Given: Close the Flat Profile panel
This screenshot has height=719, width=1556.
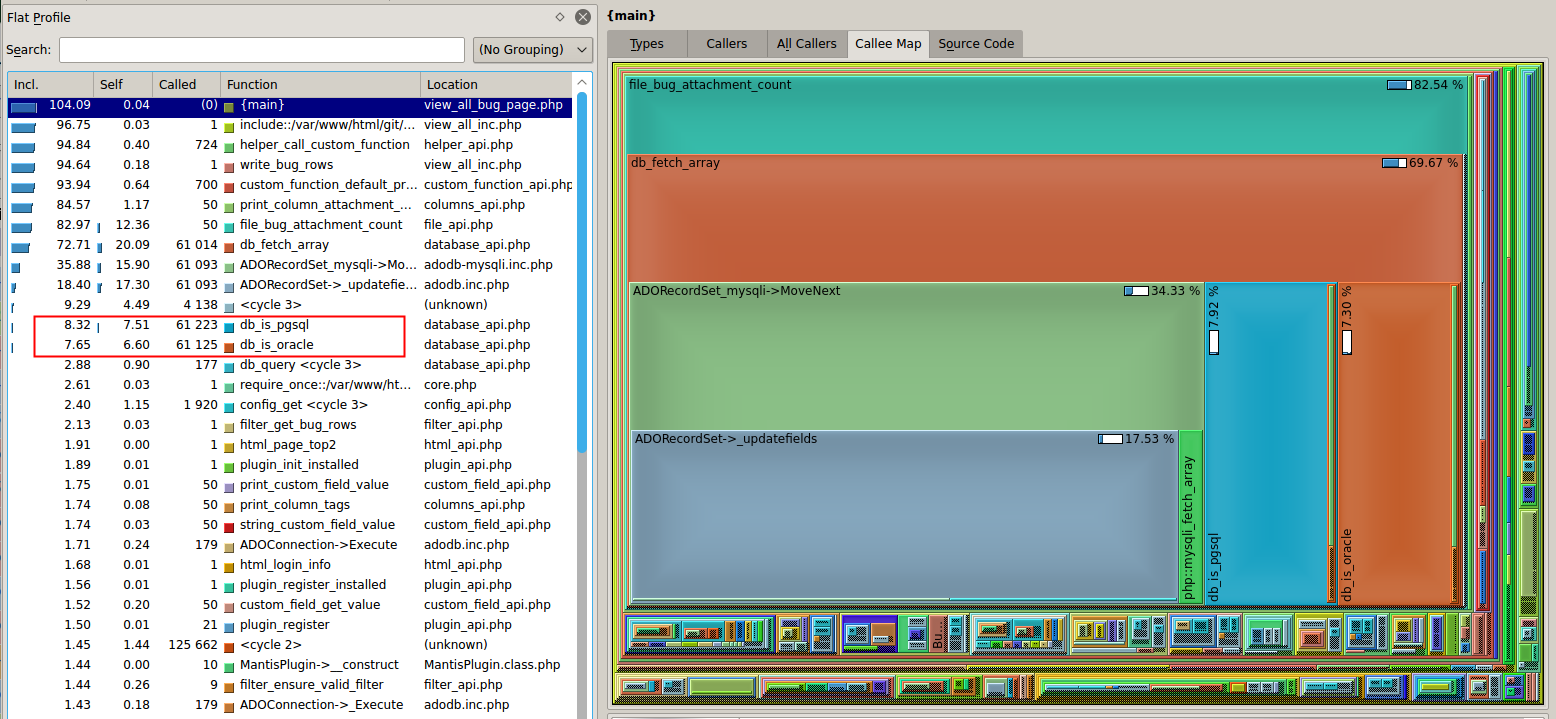Looking at the screenshot, I should coord(583,17).
